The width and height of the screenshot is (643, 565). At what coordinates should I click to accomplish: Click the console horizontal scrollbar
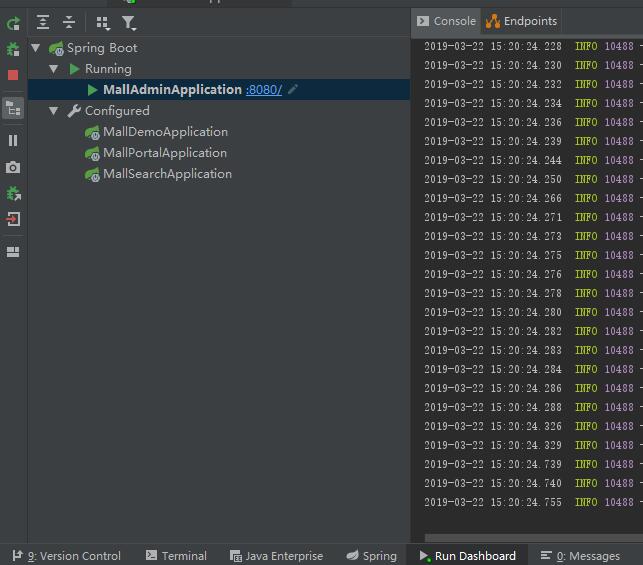pyautogui.click(x=533, y=538)
